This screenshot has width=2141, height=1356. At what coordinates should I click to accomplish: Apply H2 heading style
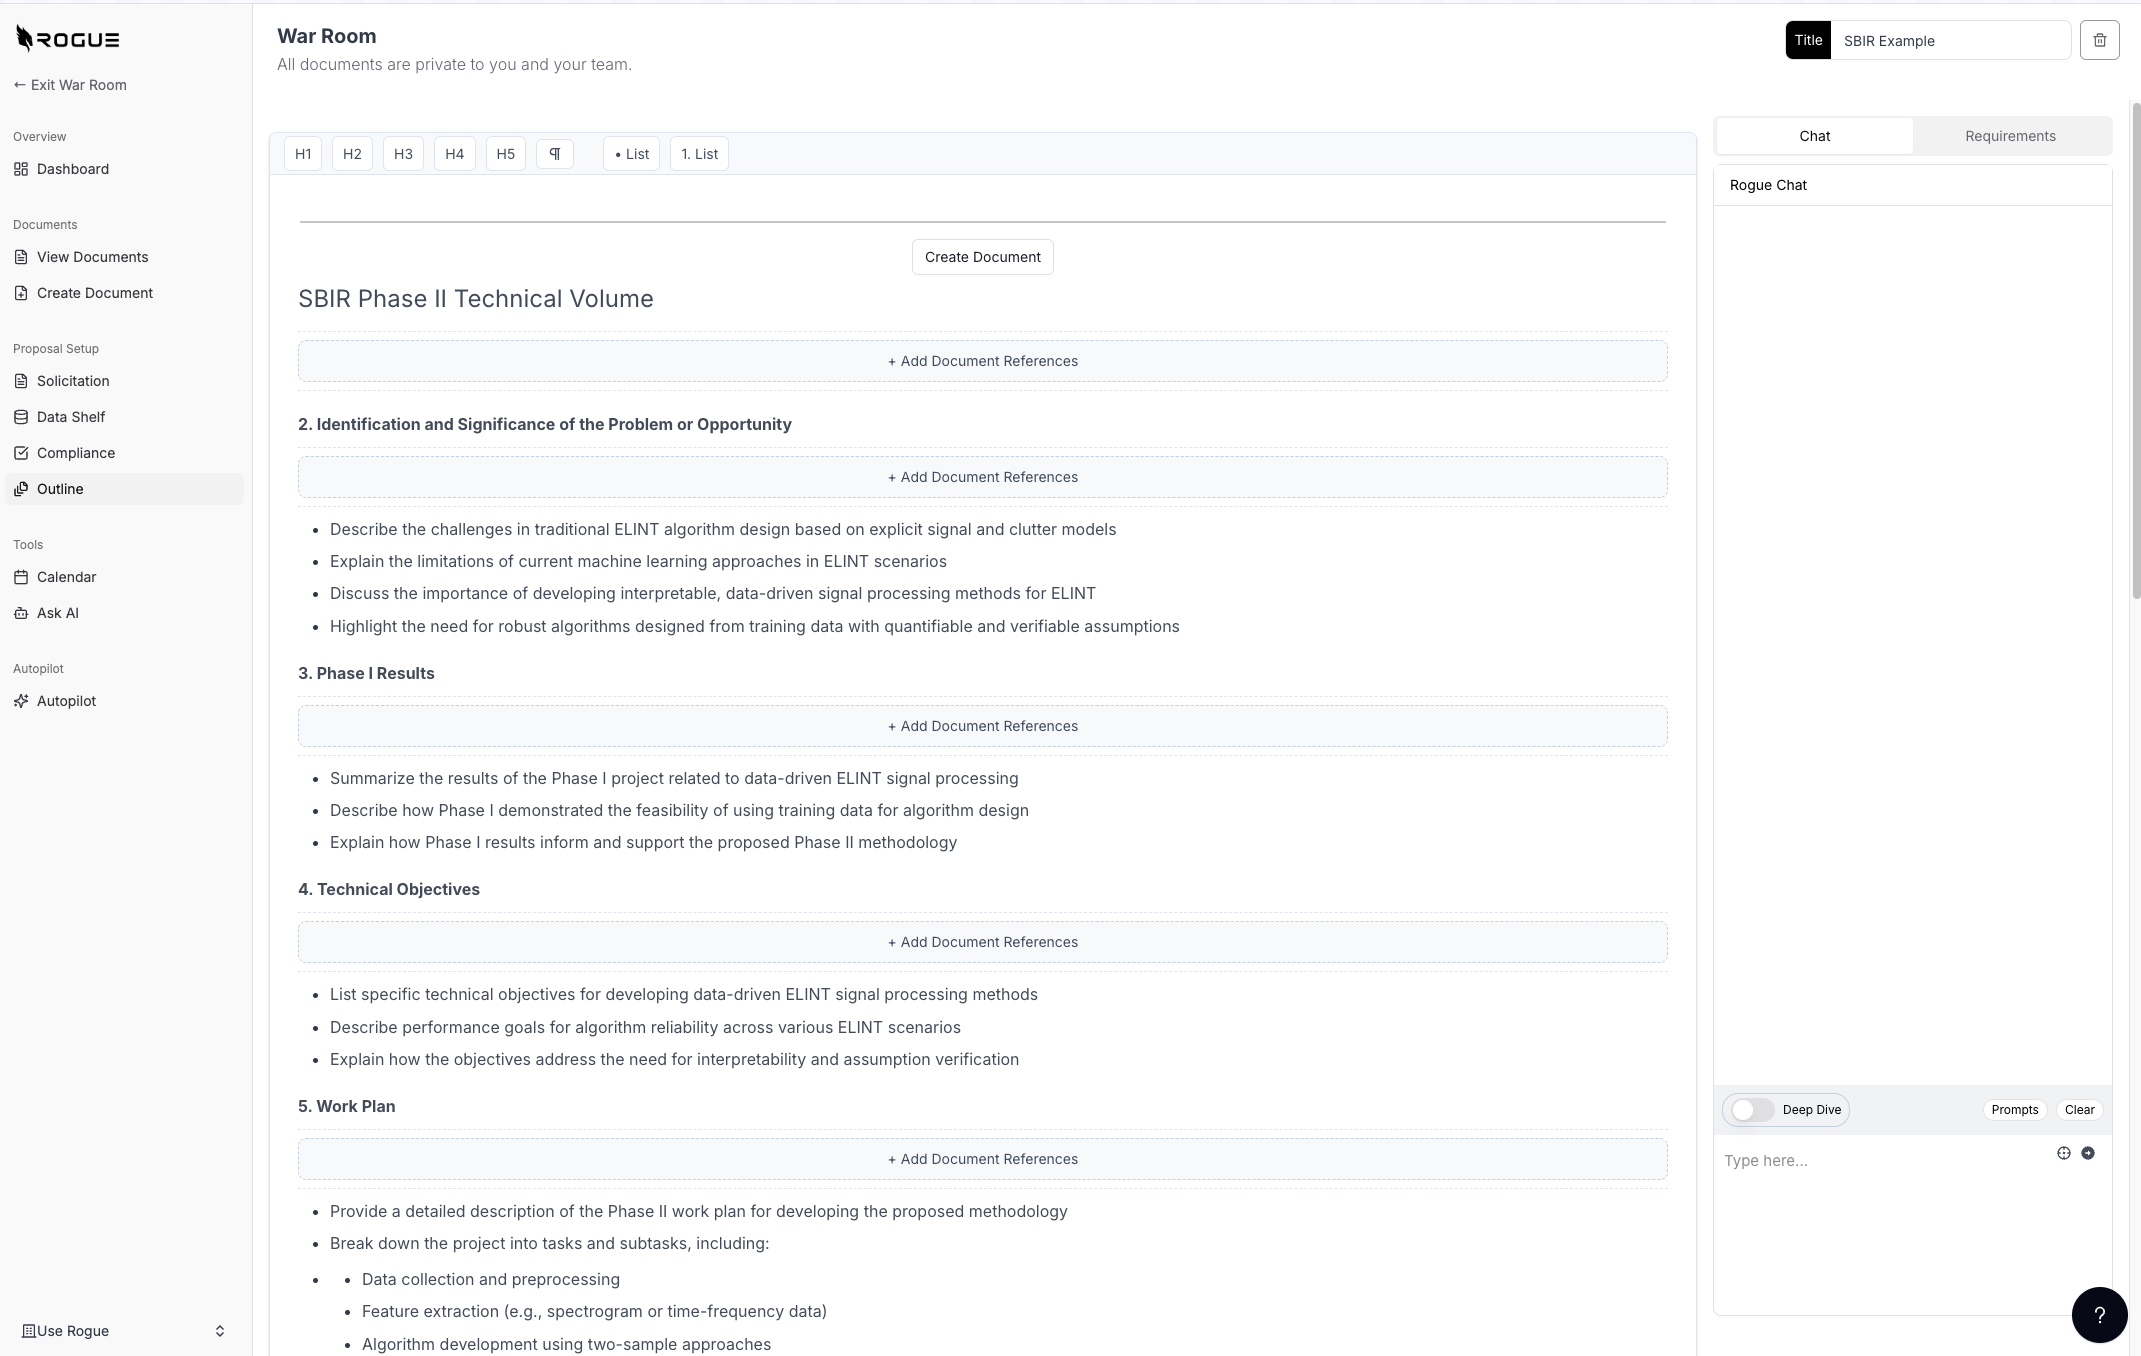[x=352, y=154]
